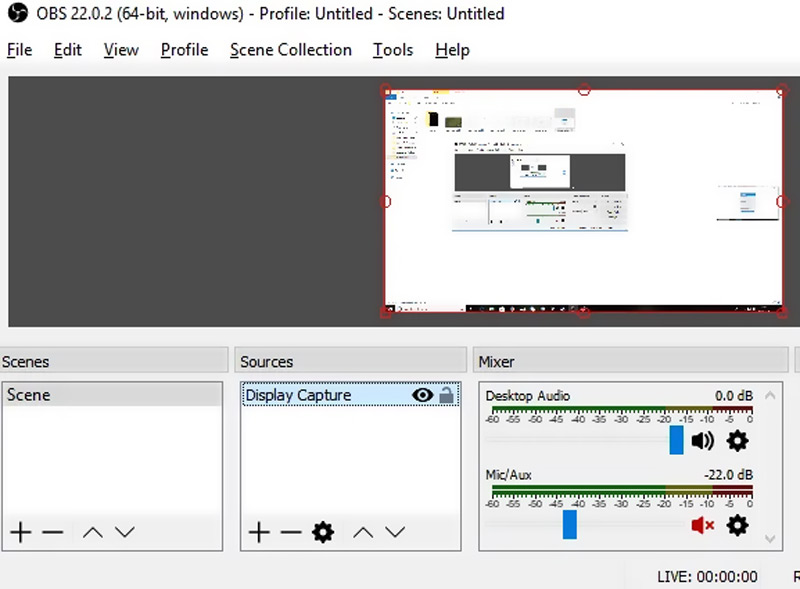The image size is (800, 589).
Task: Remove the selected source with minus icon
Action: tap(290, 532)
